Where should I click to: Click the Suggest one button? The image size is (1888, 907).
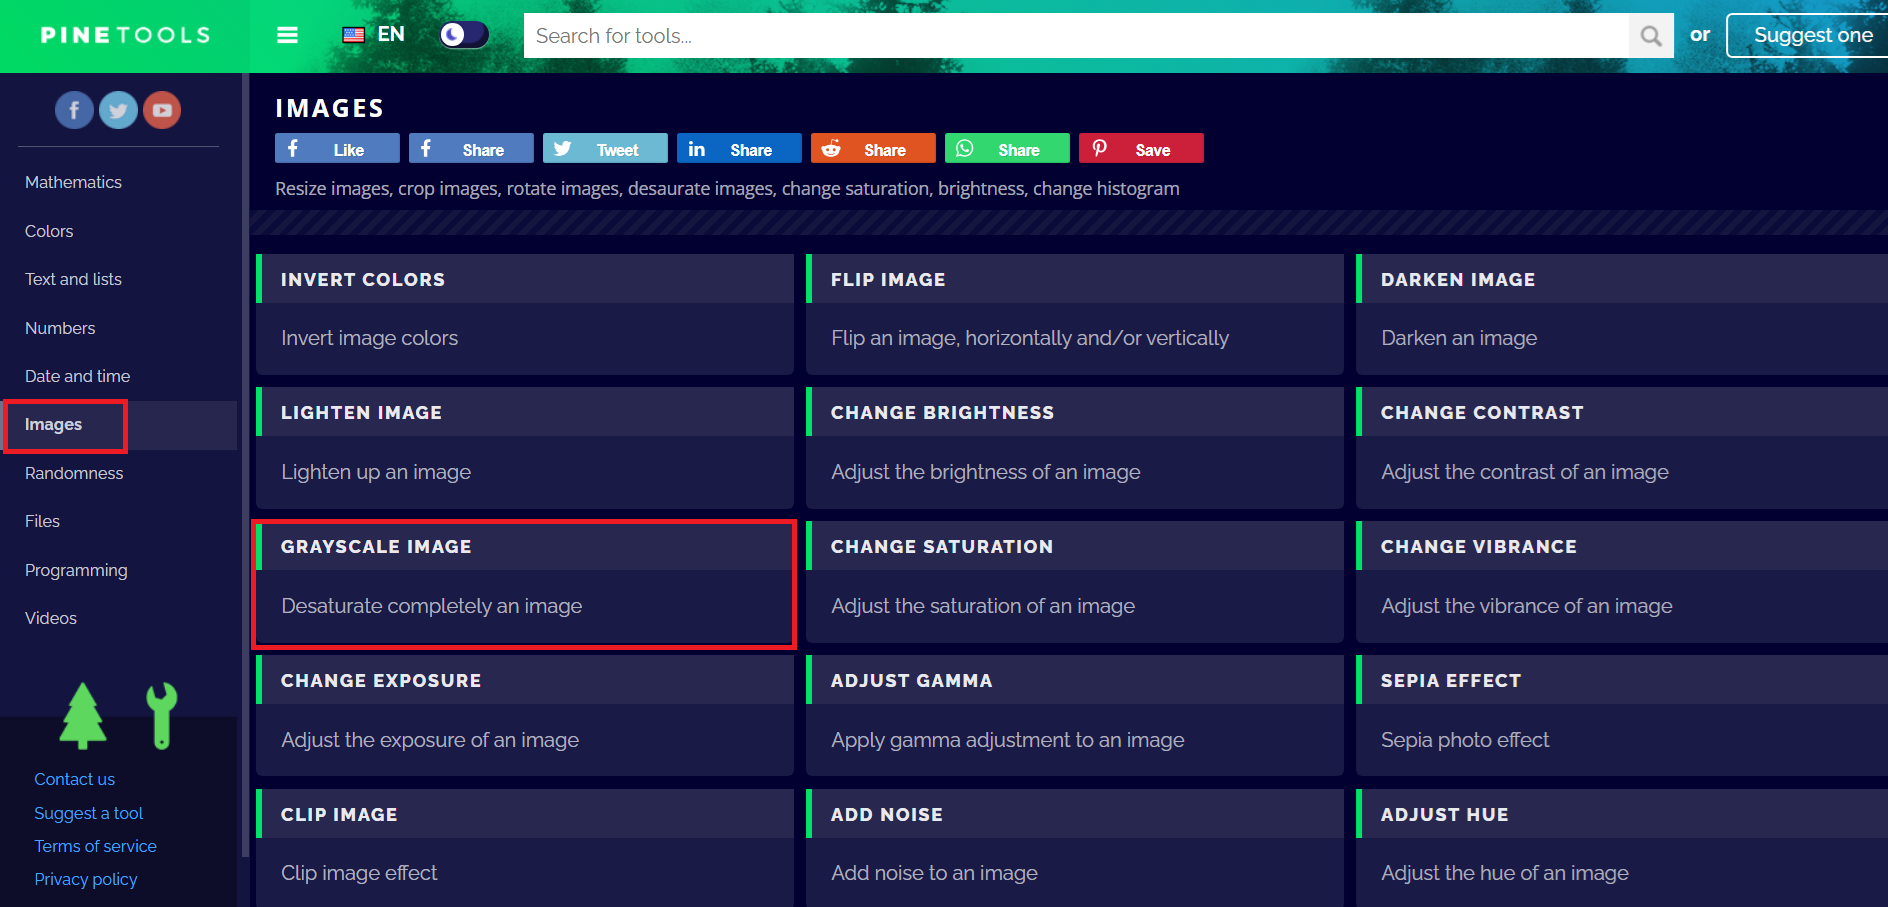(x=1808, y=36)
